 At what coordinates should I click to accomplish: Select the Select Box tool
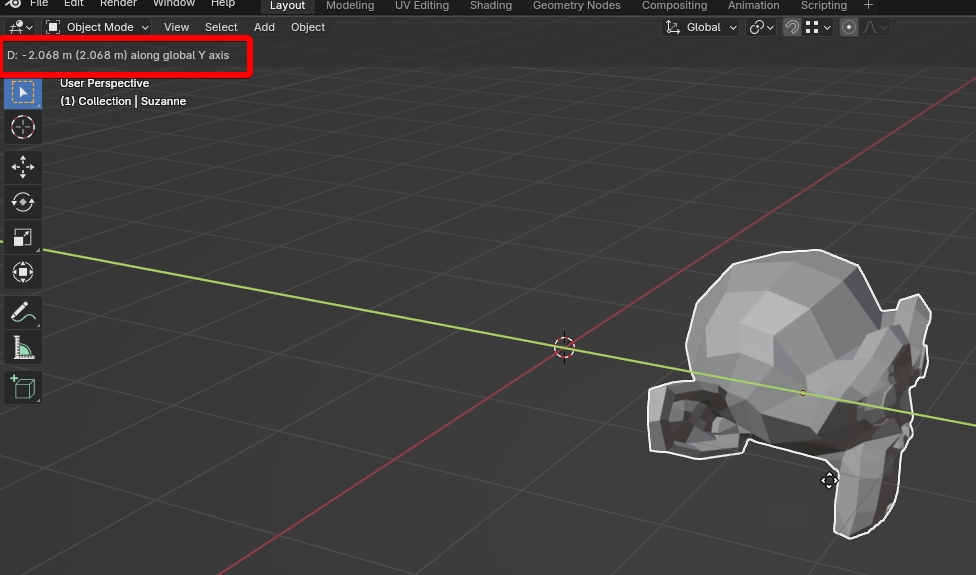click(23, 93)
